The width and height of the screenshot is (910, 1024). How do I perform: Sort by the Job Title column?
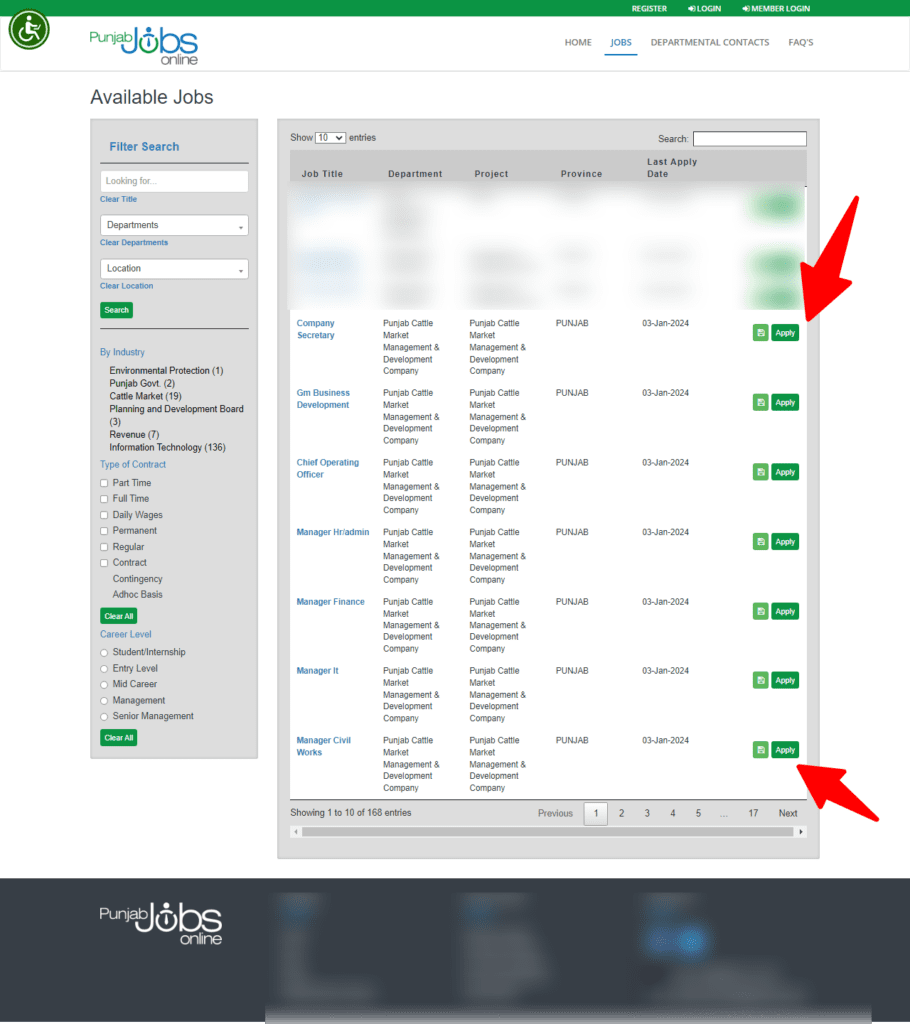(322, 174)
